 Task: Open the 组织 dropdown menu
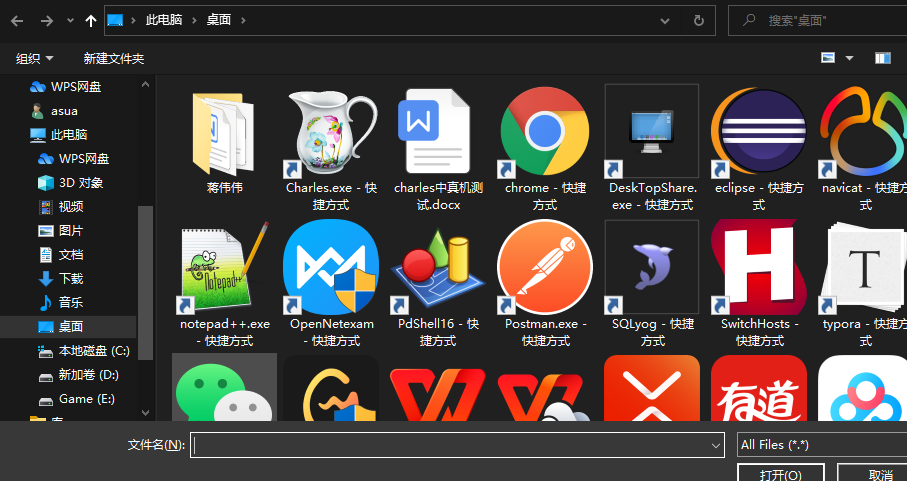tap(34, 58)
